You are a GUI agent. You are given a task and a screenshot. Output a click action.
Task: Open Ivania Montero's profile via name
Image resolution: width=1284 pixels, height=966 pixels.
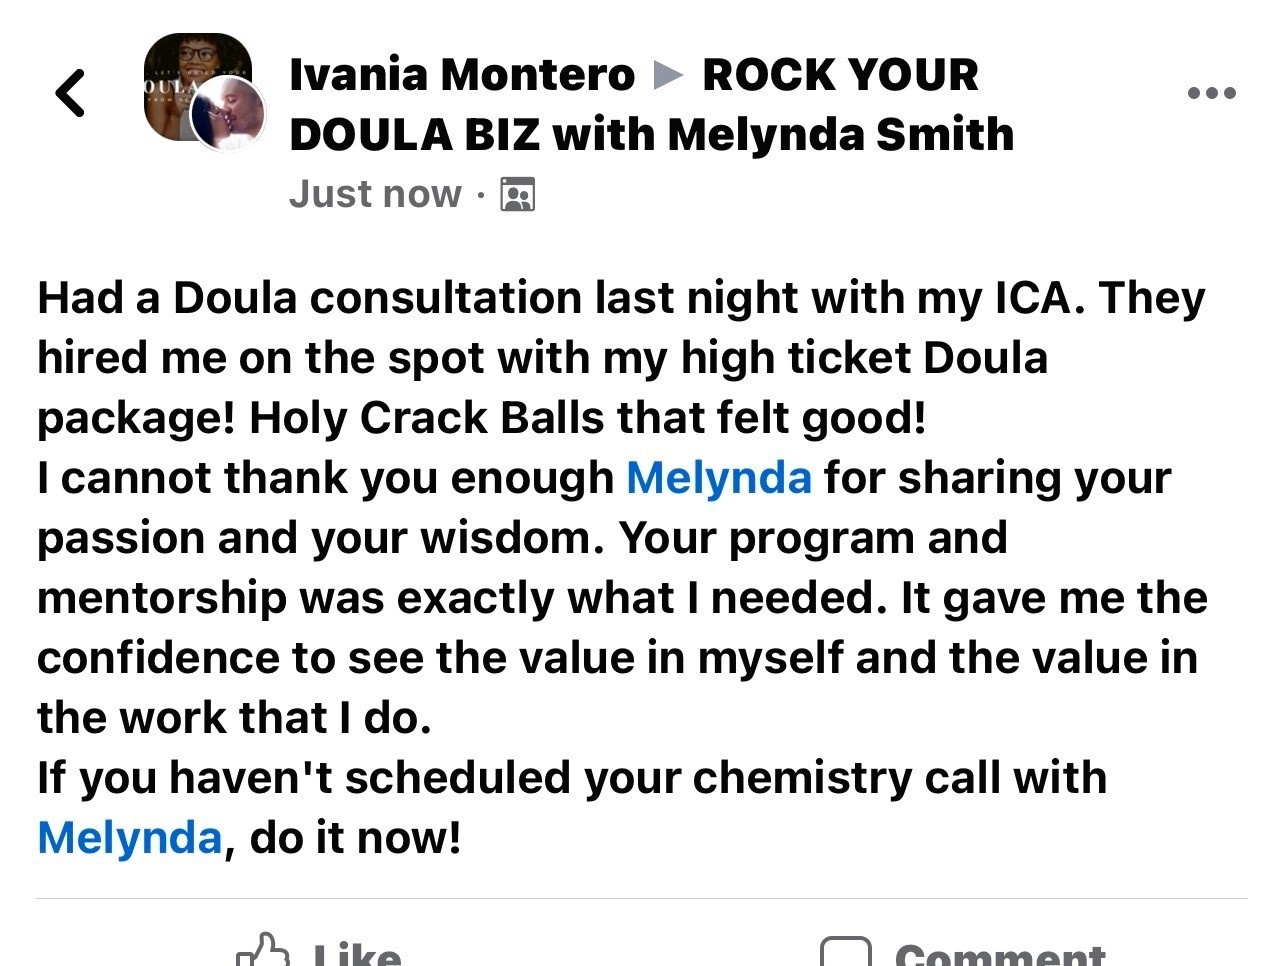462,75
